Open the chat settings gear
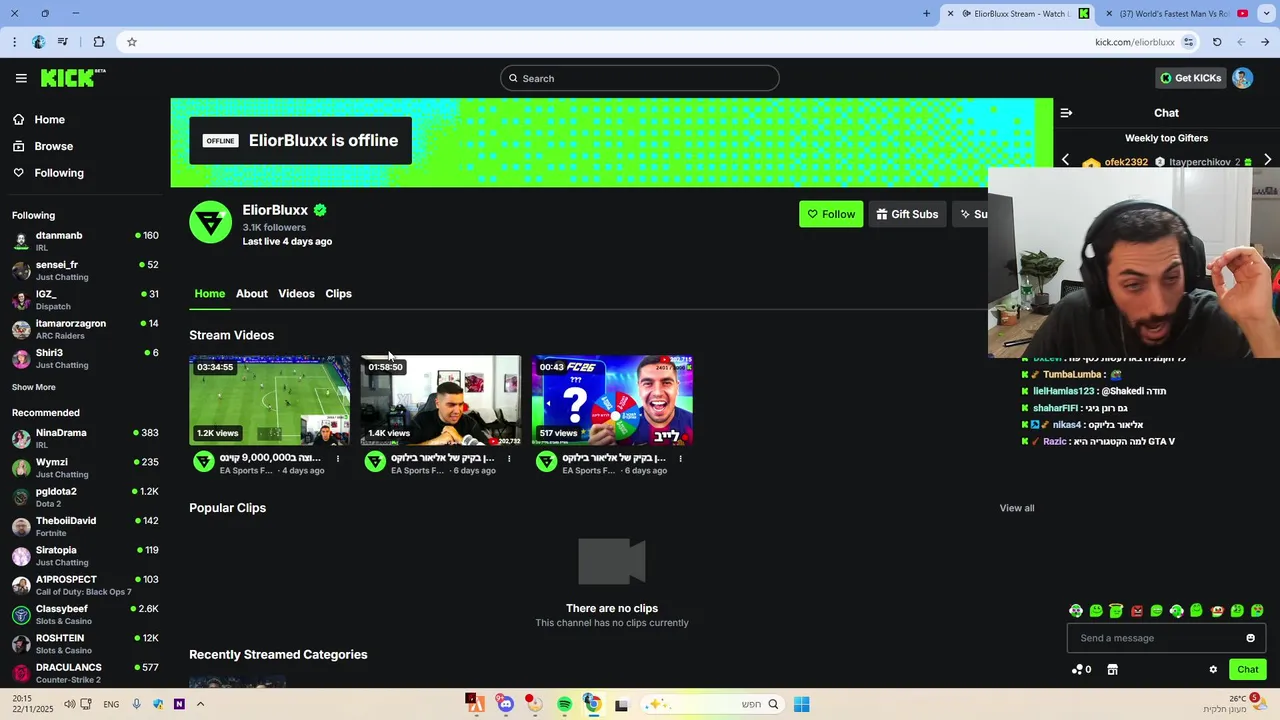This screenshot has height=720, width=1280. click(1213, 669)
